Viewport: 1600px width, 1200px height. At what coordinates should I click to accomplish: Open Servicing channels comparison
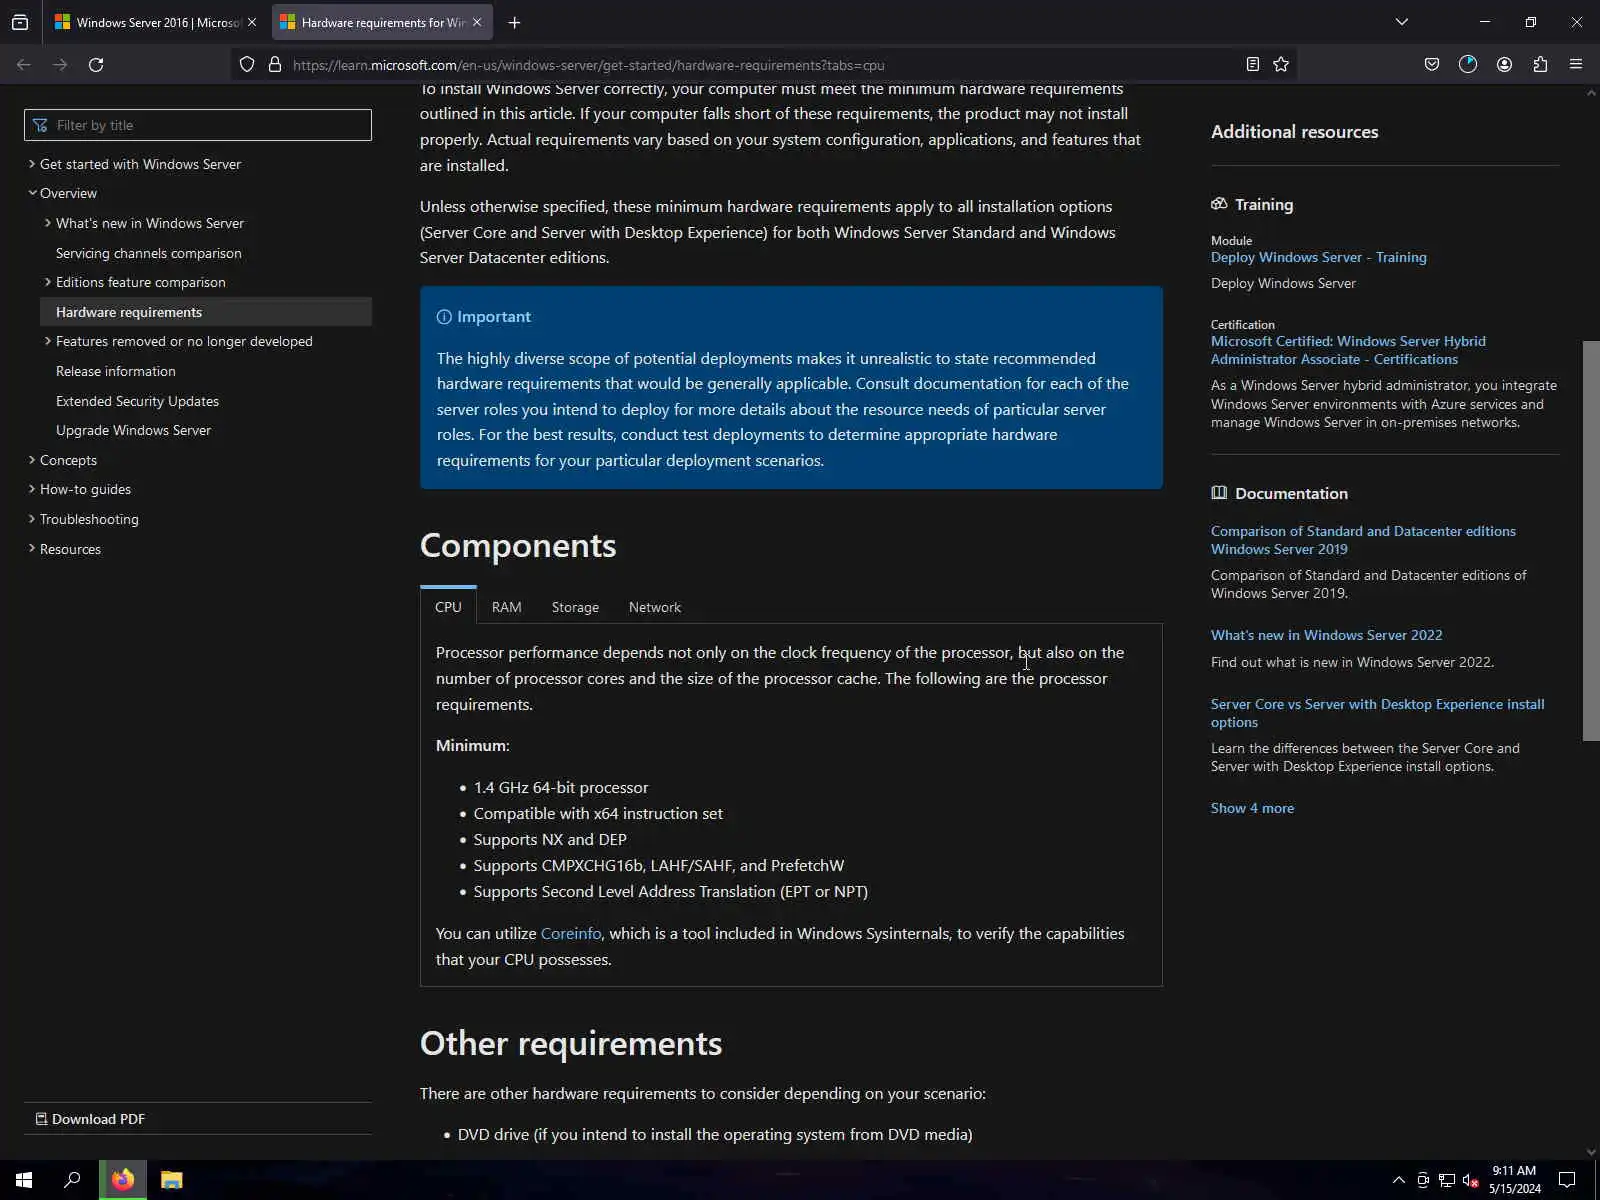click(x=149, y=253)
